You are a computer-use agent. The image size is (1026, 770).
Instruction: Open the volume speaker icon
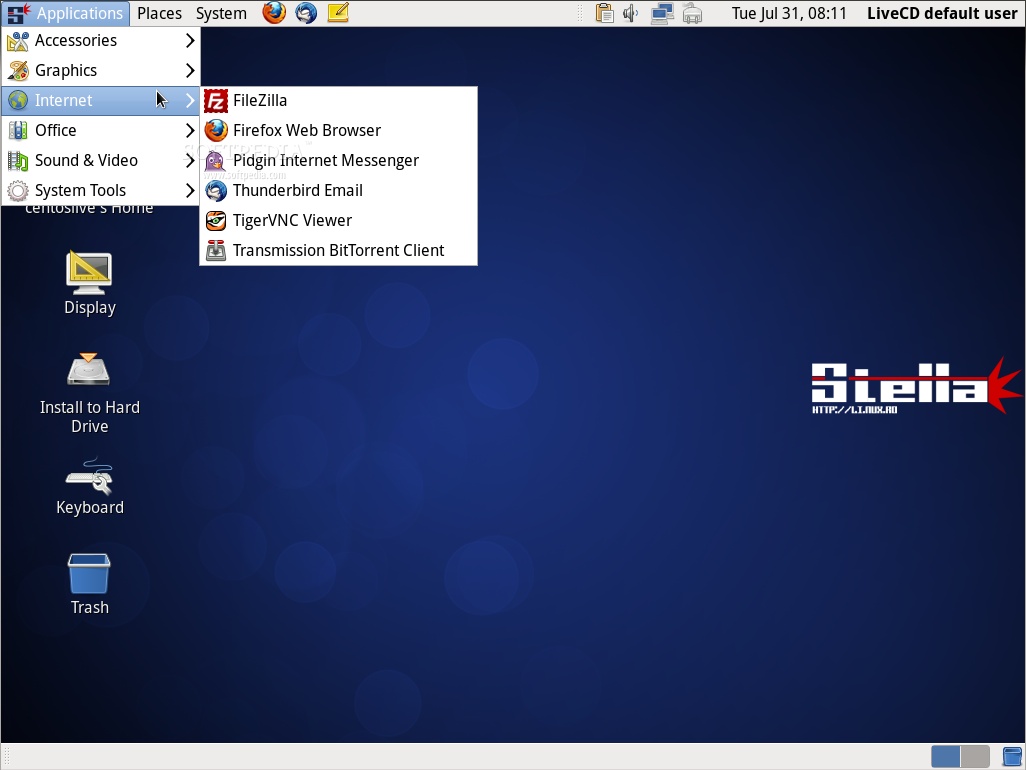coord(631,13)
